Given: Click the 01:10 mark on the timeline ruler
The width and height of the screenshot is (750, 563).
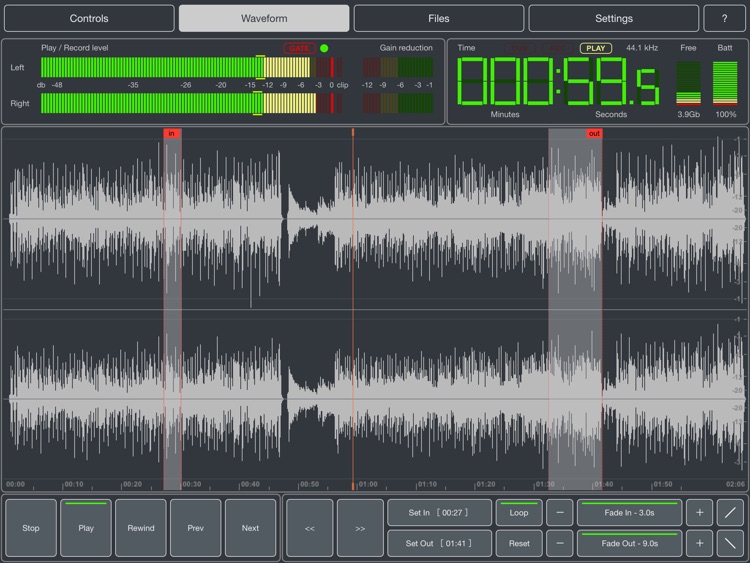Looking at the screenshot, I should 427,484.
